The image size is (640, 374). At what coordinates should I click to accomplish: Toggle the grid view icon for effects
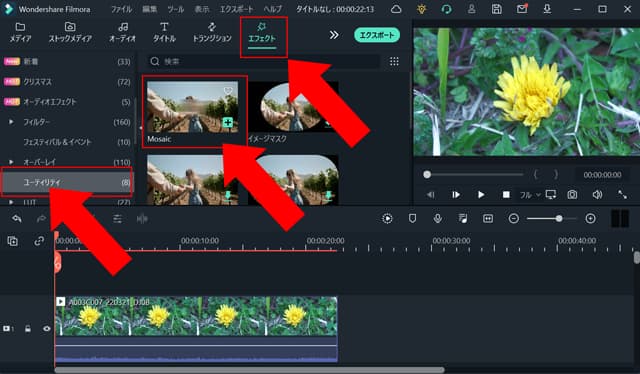point(394,61)
